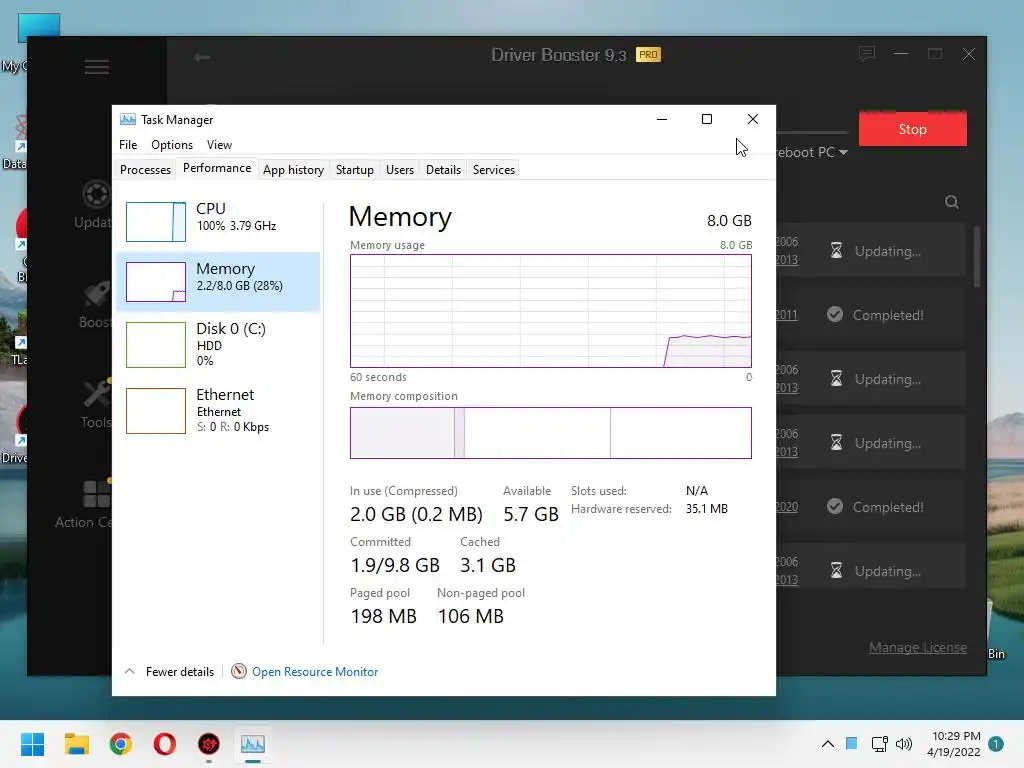Click the 2020 driver date link
The width and height of the screenshot is (1024, 768).
tap(786, 507)
